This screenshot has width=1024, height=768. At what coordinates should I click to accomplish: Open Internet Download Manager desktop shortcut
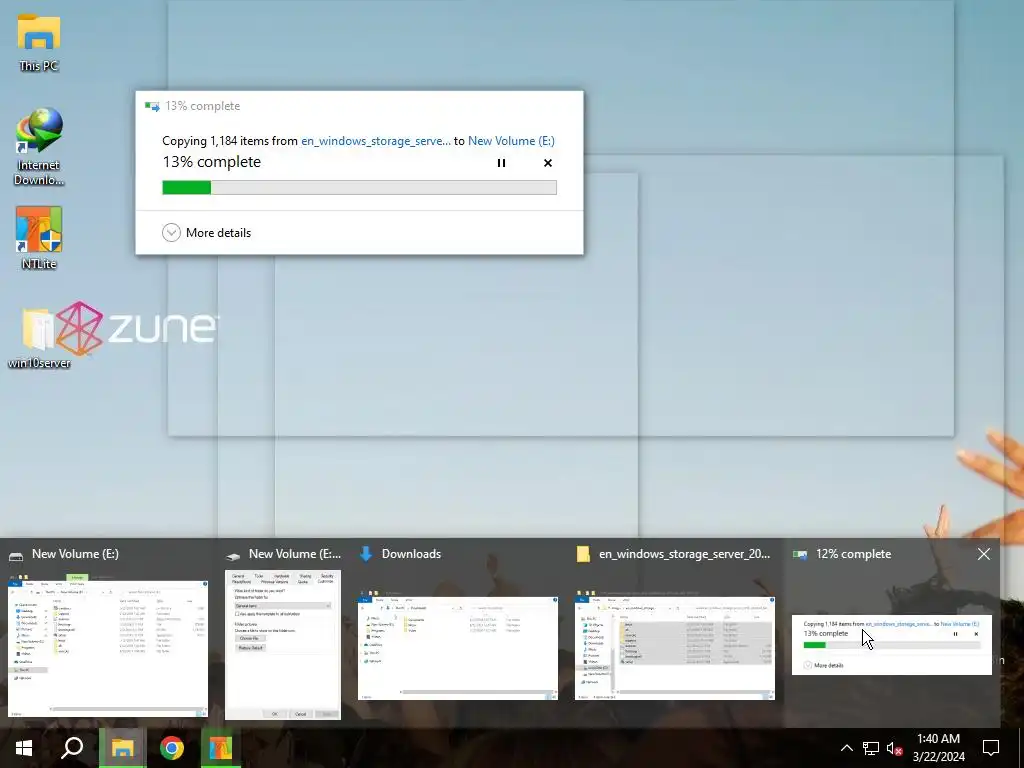pyautogui.click(x=39, y=147)
